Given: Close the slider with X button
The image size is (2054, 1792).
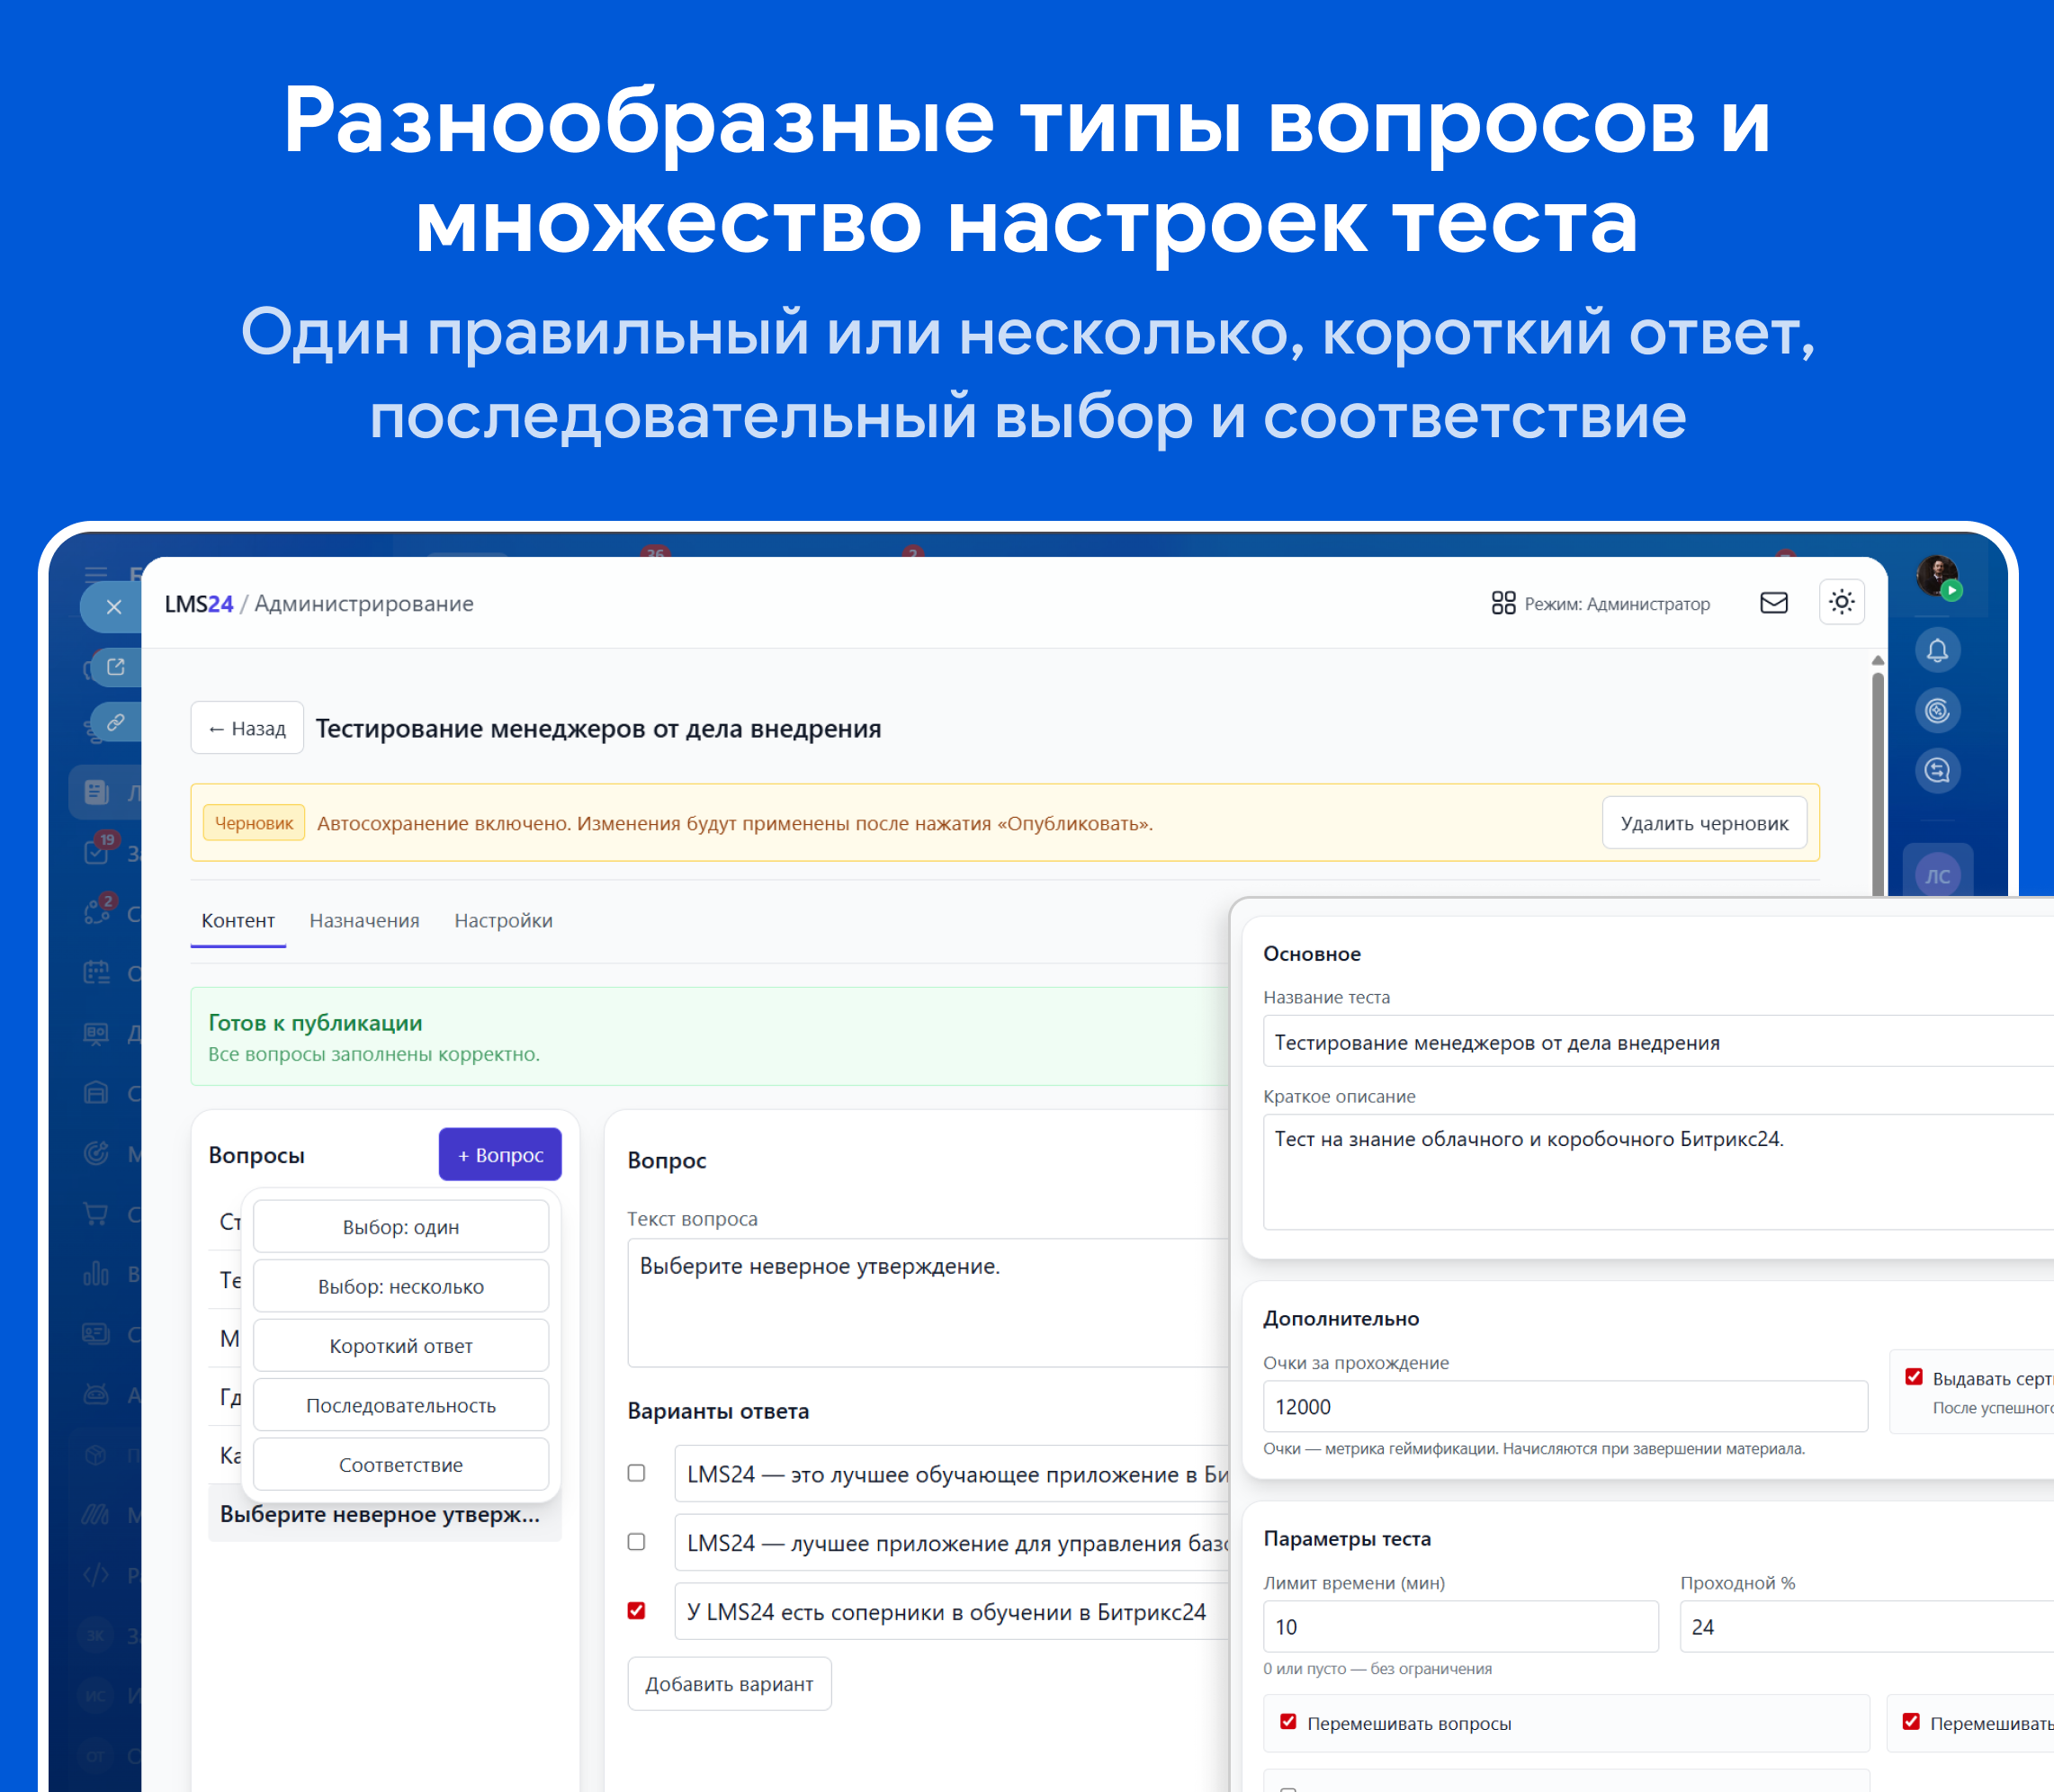Looking at the screenshot, I should point(114,607).
